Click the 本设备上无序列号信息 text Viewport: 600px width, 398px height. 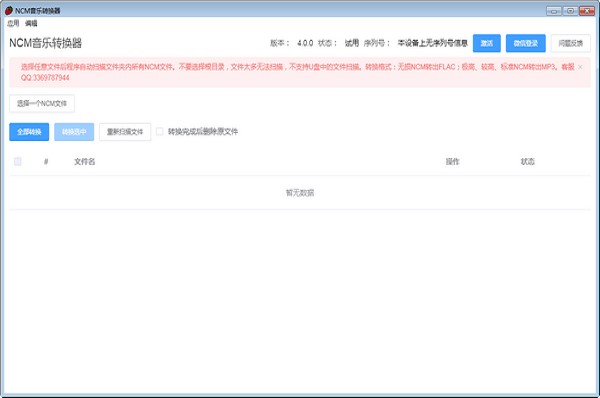tap(433, 43)
